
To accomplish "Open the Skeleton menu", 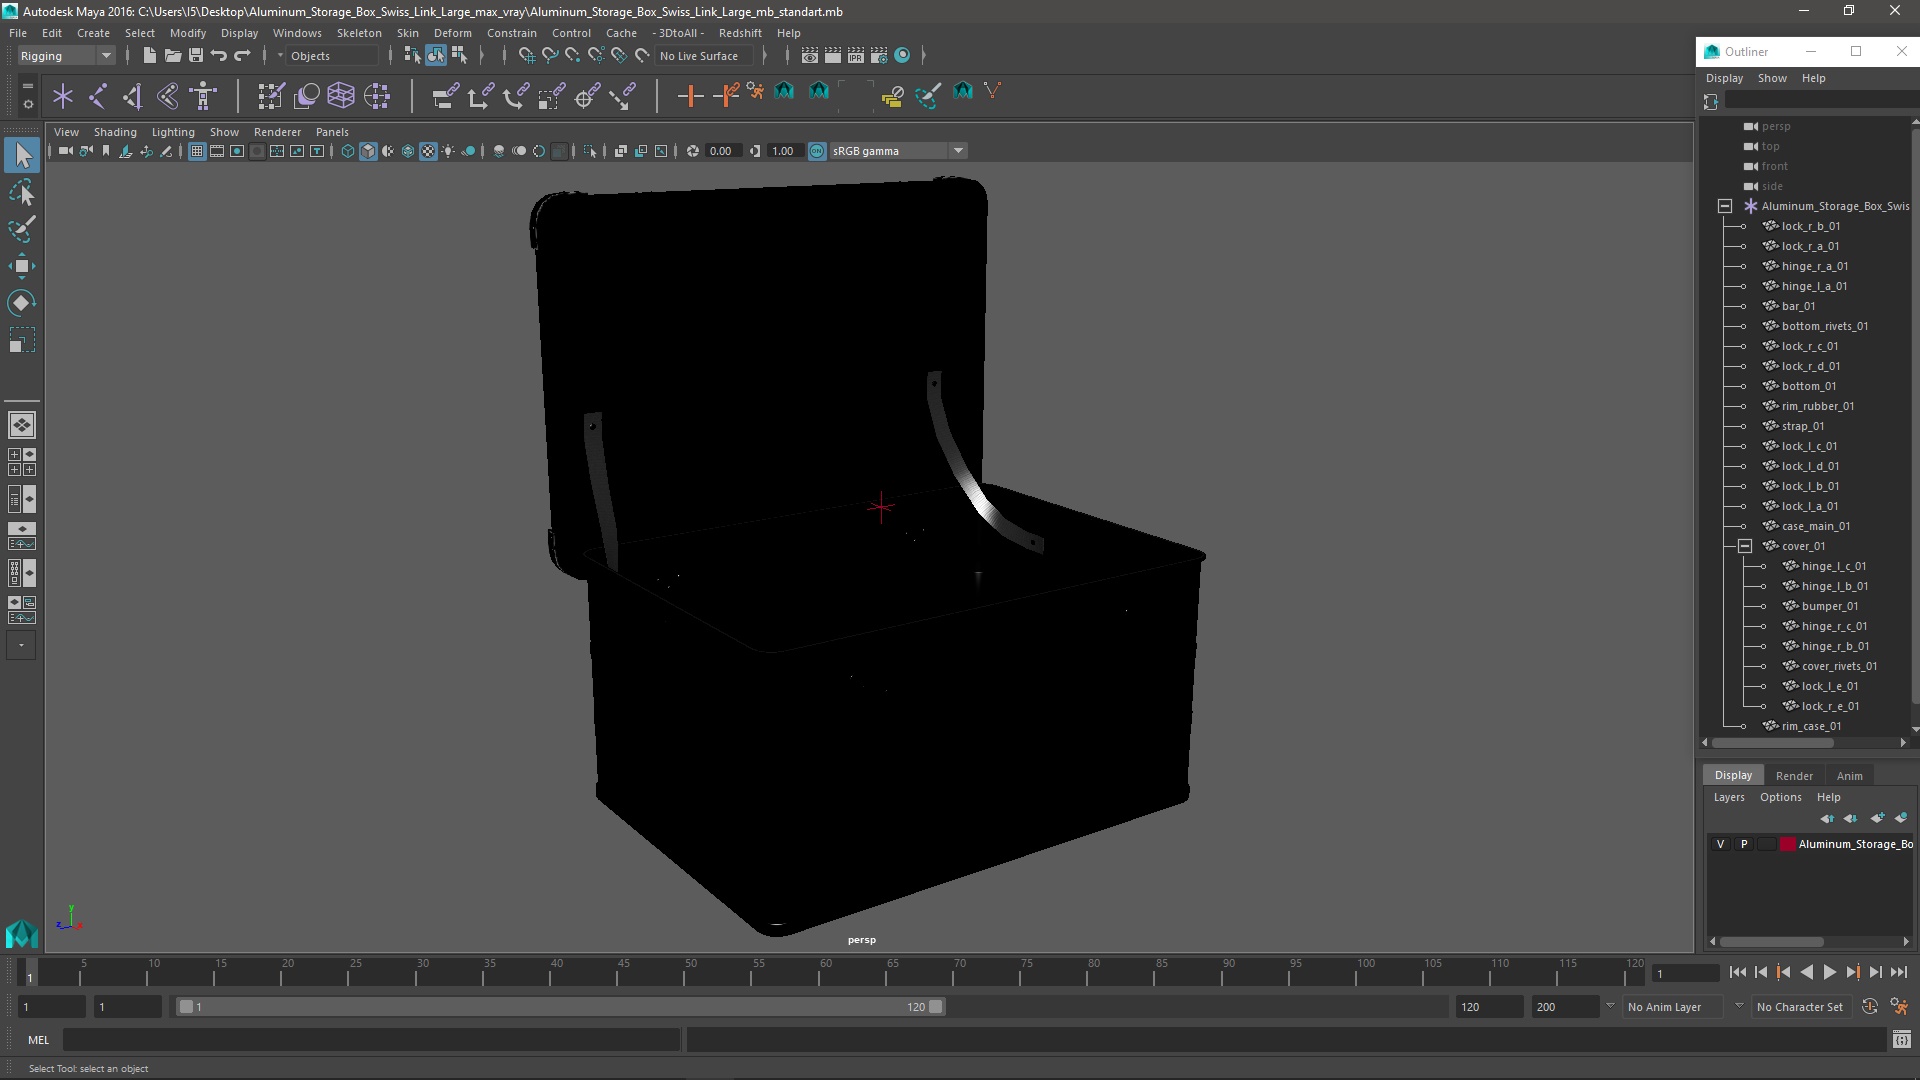I will tap(359, 33).
